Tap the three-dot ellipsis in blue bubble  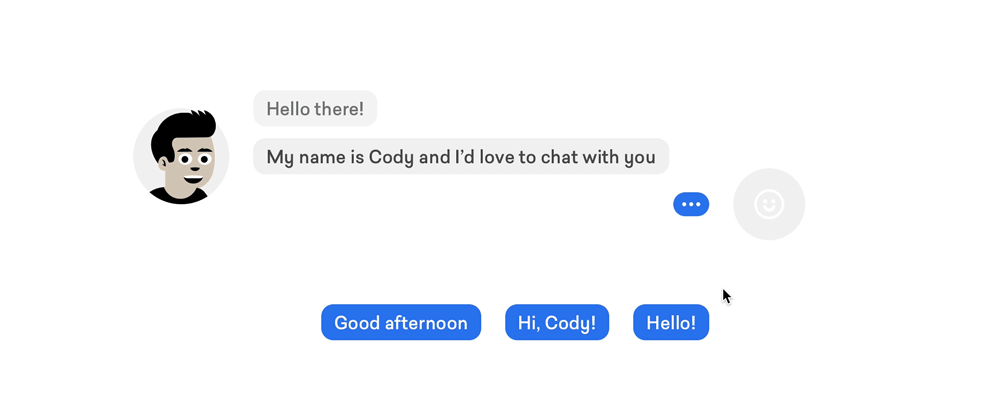pyautogui.click(x=691, y=204)
